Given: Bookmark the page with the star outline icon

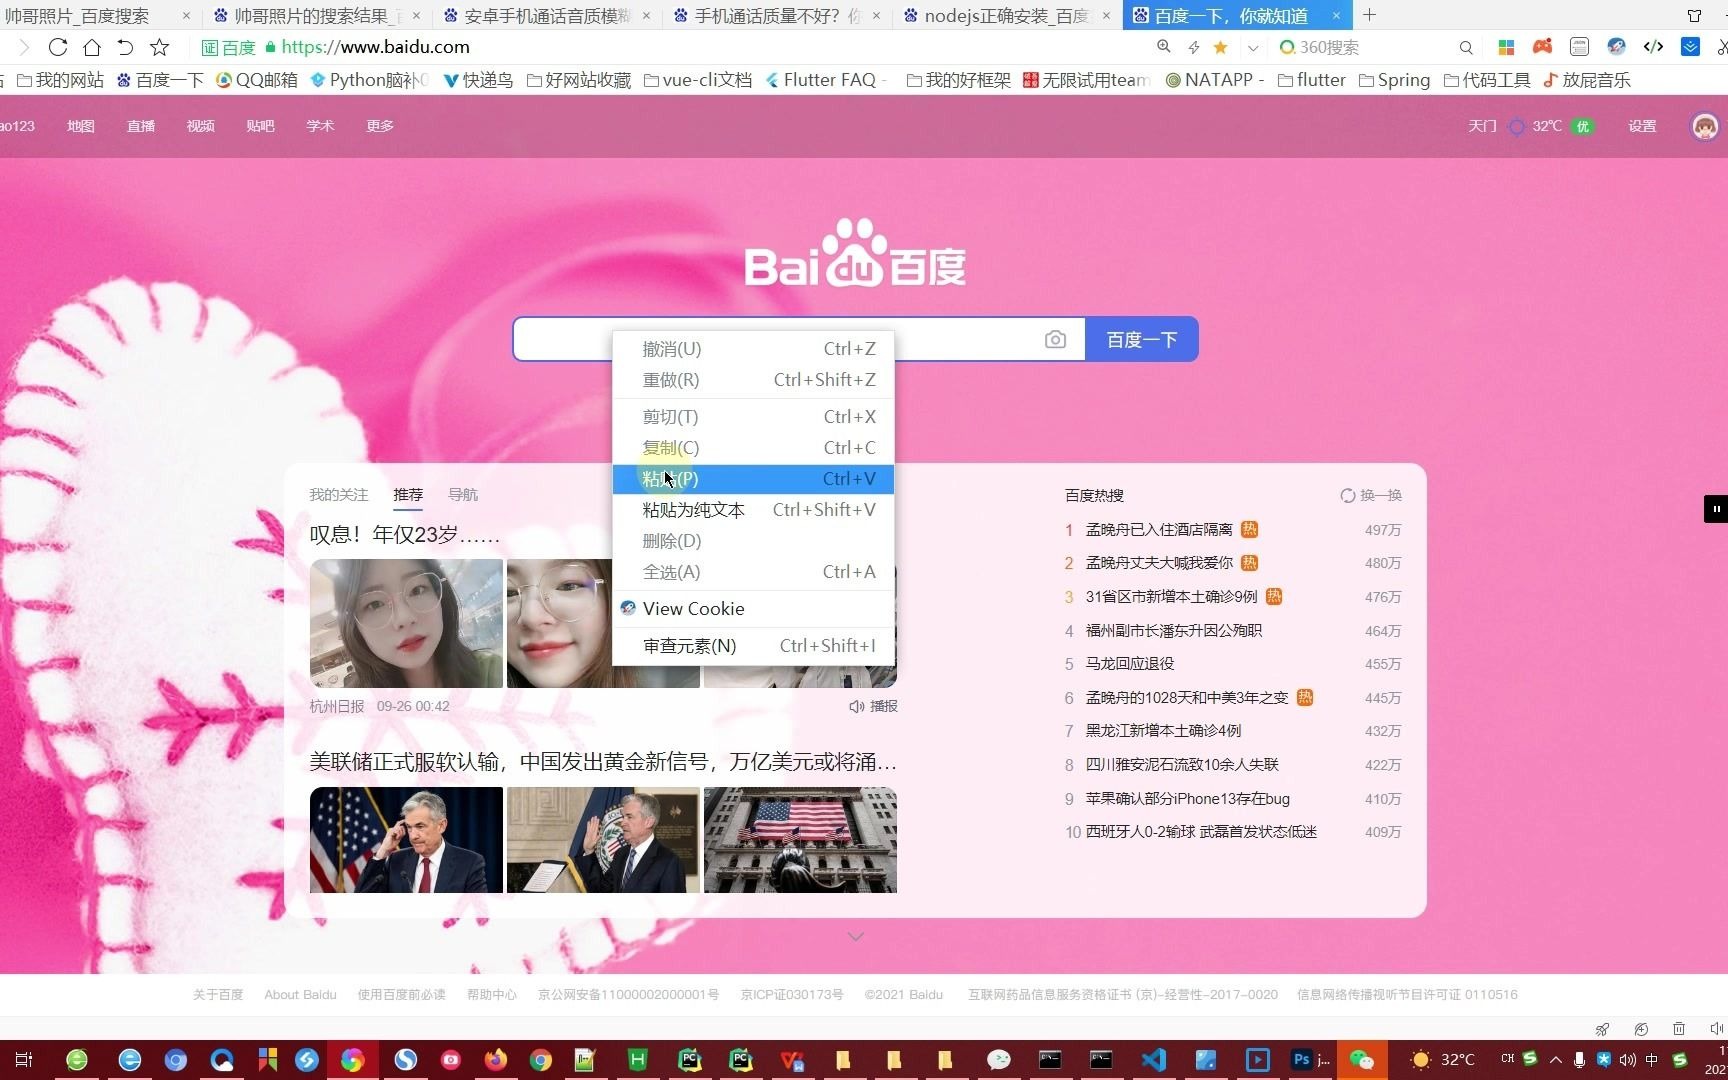Looking at the screenshot, I should 159,47.
